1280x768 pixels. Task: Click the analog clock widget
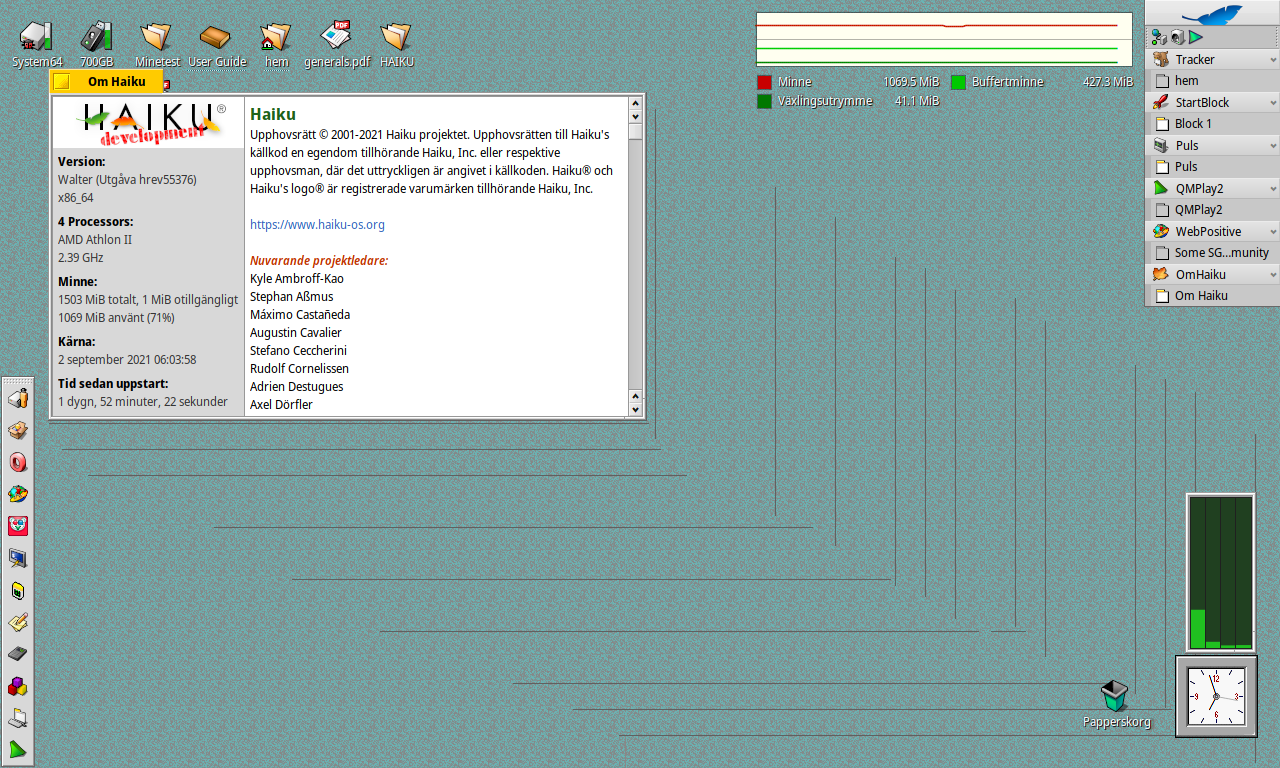tap(1215, 696)
